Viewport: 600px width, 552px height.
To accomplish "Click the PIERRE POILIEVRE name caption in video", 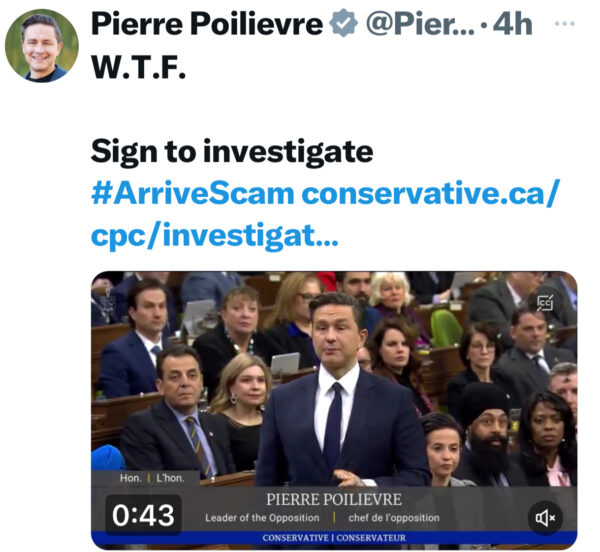I will point(333,498).
